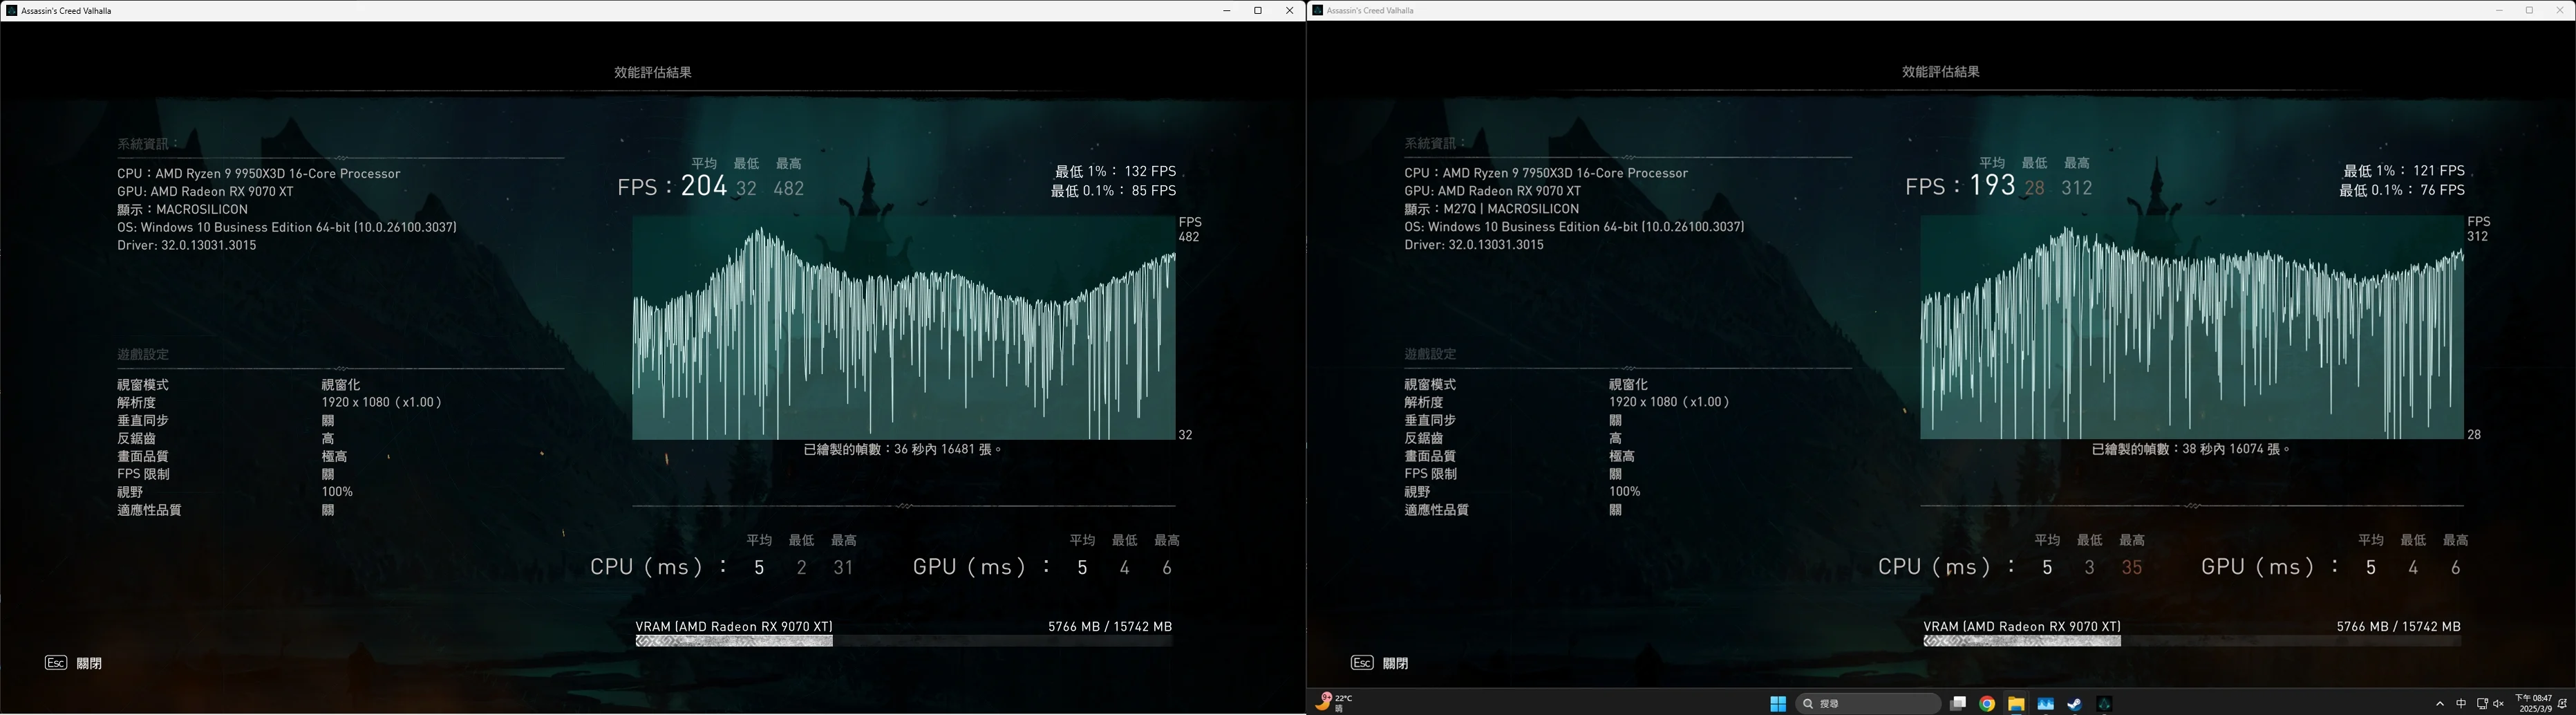
Task: Open Steam from the taskbar
Action: [x=2076, y=703]
